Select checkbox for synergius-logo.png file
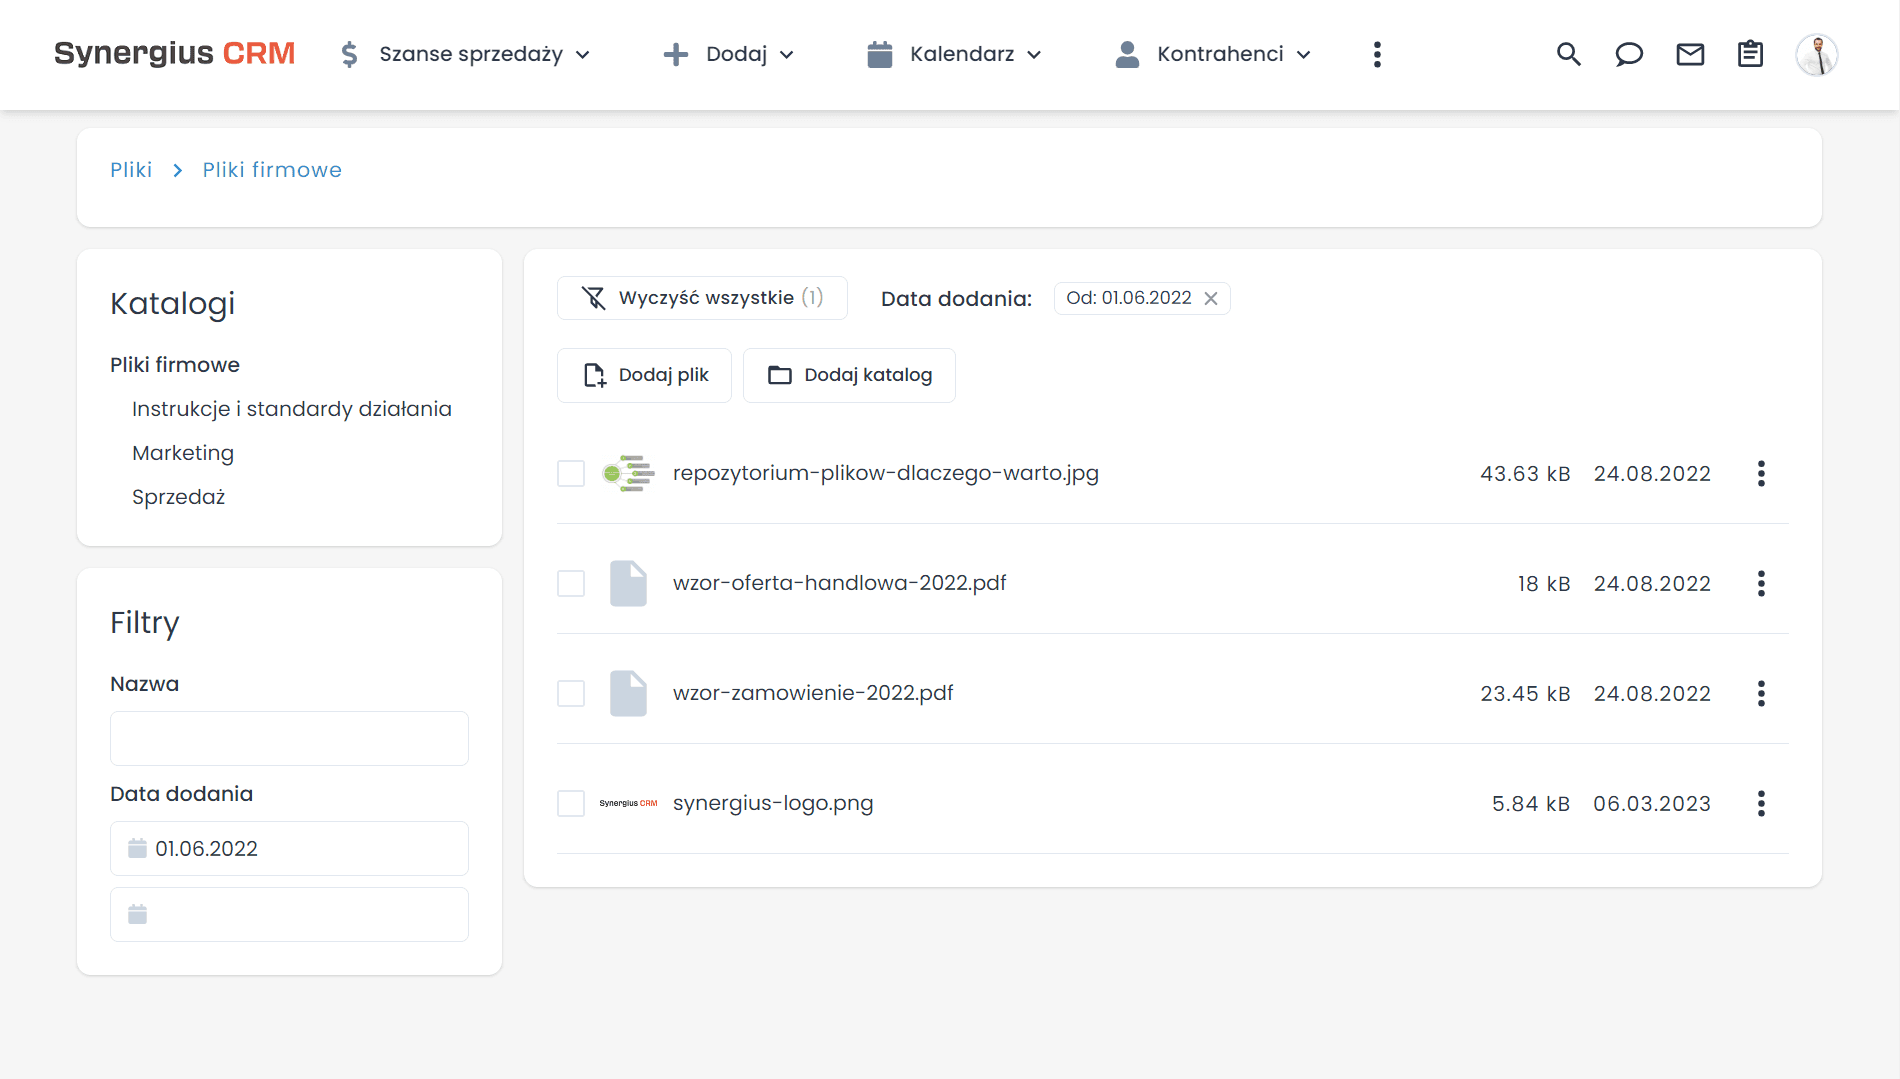Image resolution: width=1900 pixels, height=1079 pixels. pos(570,803)
